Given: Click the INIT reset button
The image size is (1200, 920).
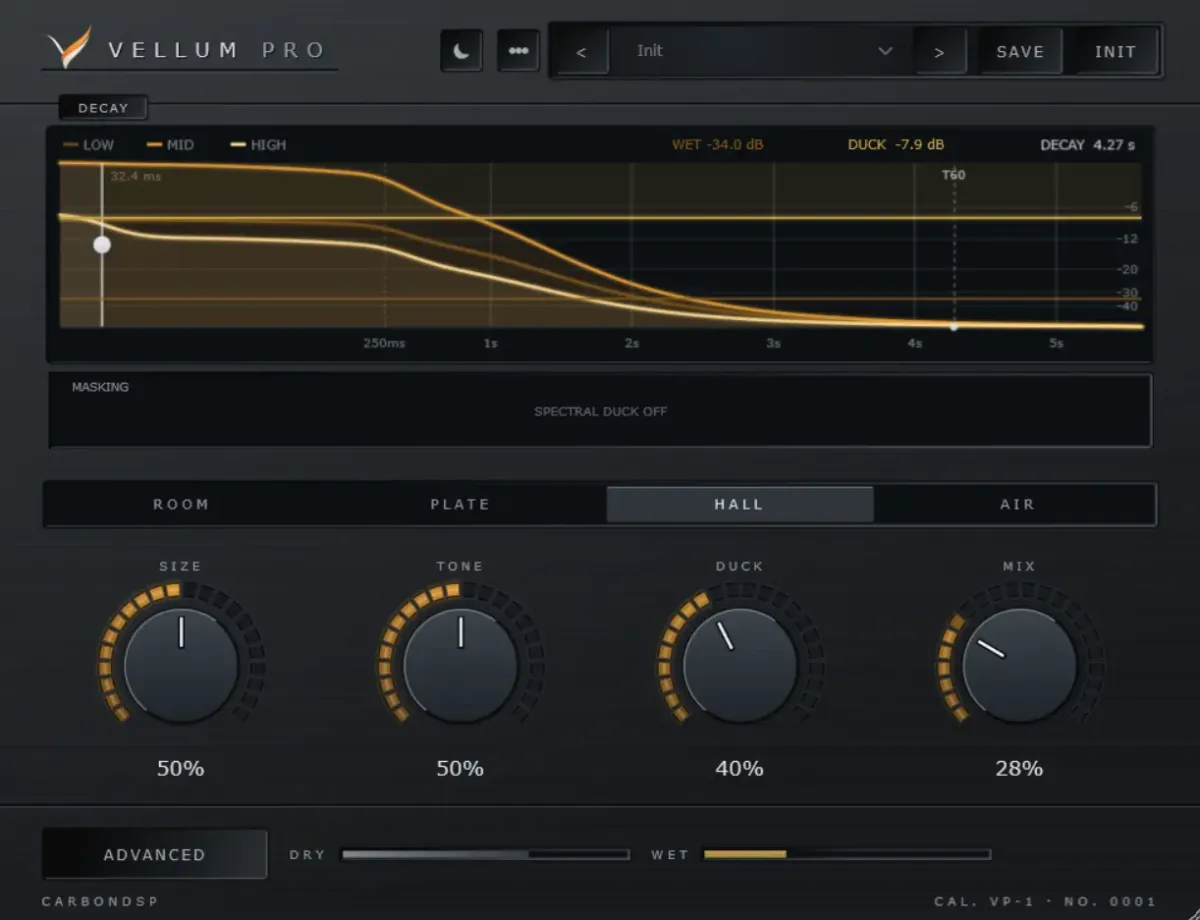Looking at the screenshot, I should [x=1115, y=52].
